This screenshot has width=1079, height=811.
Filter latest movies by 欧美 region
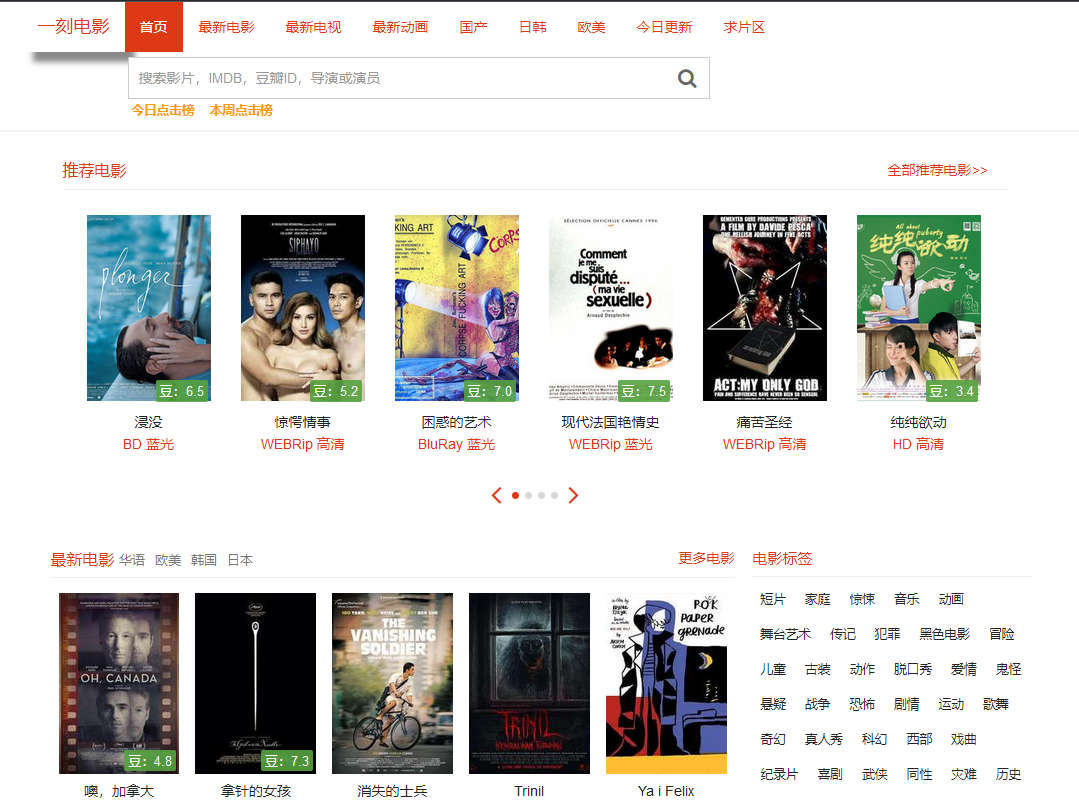pyautogui.click(x=168, y=560)
